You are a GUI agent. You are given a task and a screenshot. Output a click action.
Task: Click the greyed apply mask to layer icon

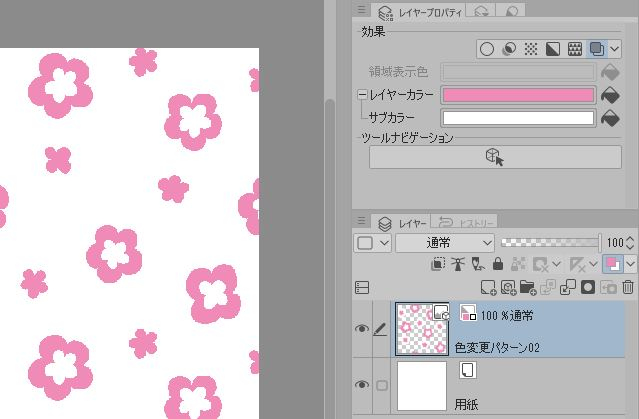point(608,288)
